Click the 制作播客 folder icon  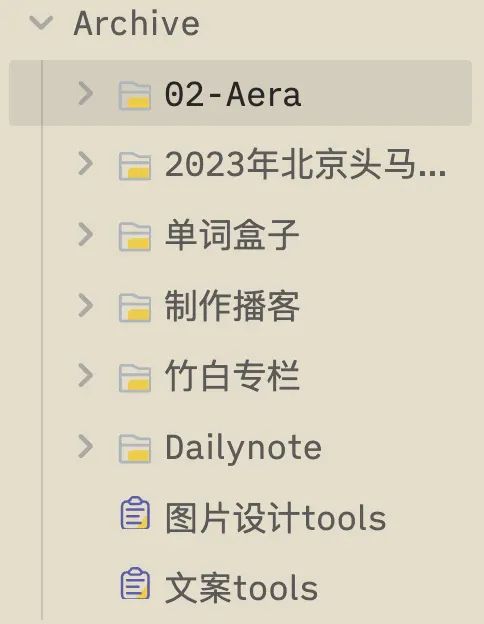point(135,307)
